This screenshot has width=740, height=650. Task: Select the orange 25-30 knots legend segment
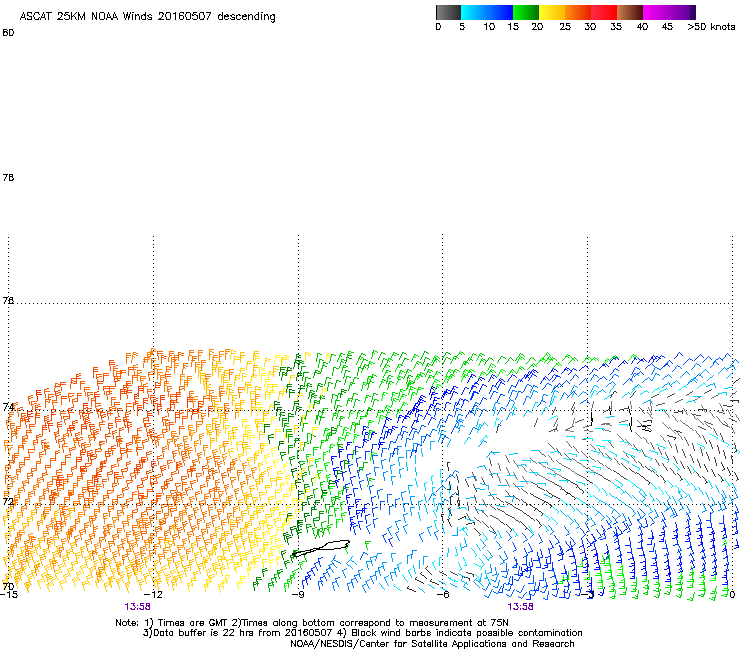578,12
